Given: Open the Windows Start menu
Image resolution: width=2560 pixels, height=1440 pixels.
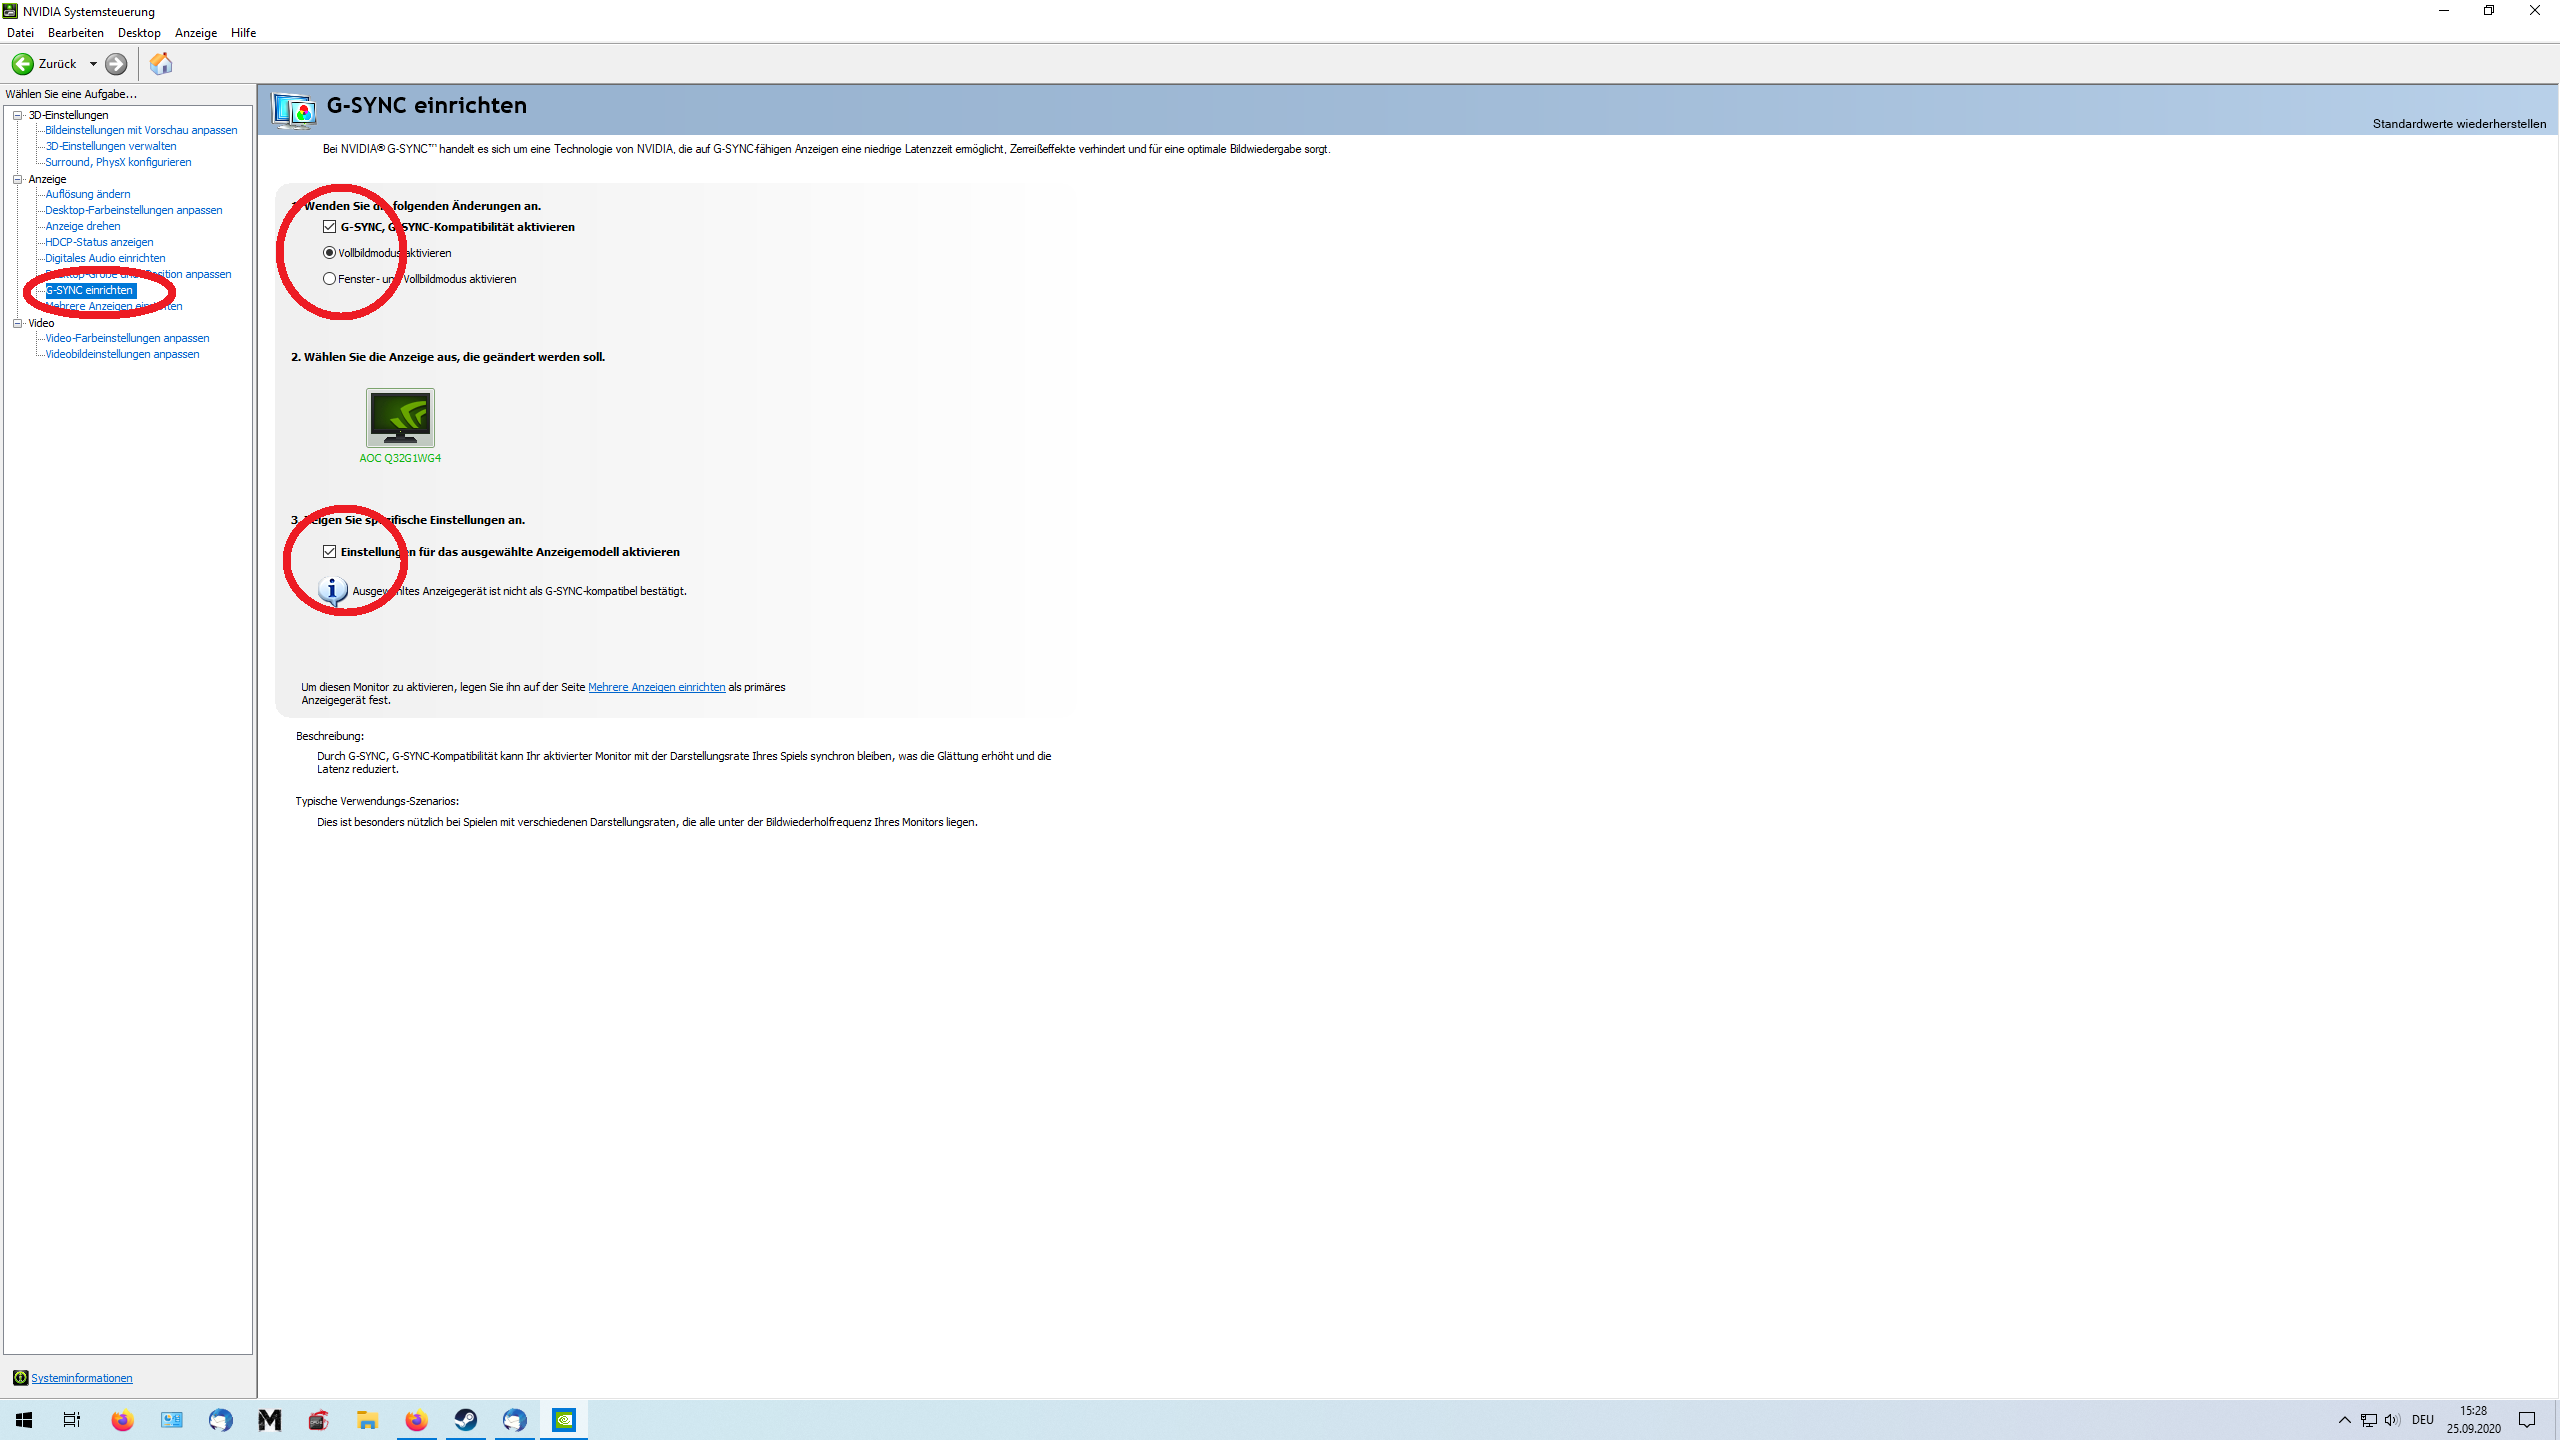Looking at the screenshot, I should coord(24,1420).
